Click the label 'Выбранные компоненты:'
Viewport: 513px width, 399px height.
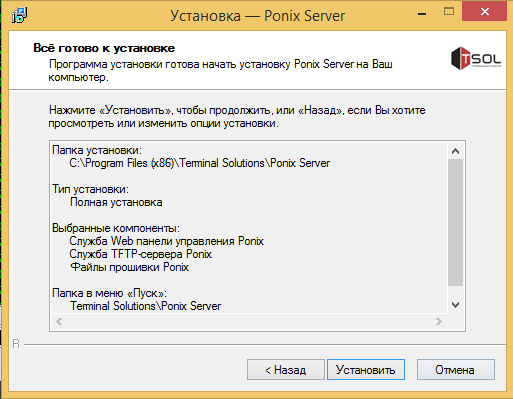pos(116,228)
